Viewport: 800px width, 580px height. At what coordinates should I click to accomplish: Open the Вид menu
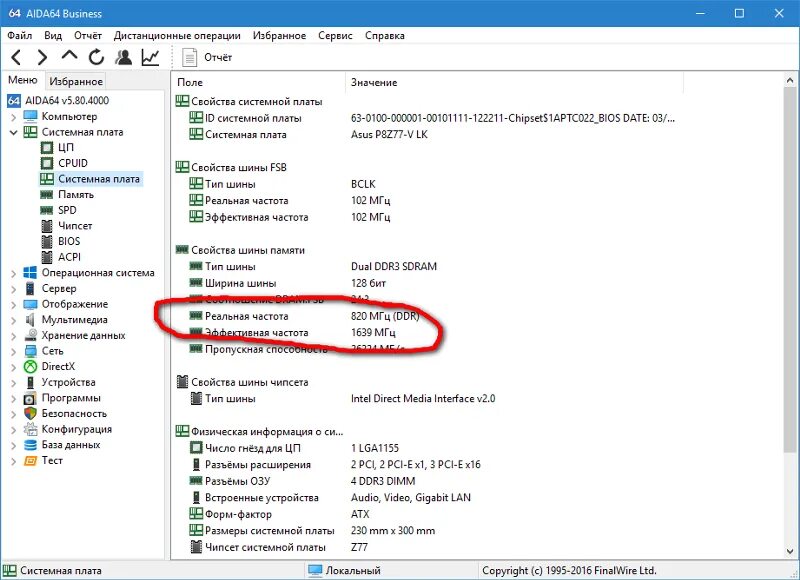coord(53,36)
